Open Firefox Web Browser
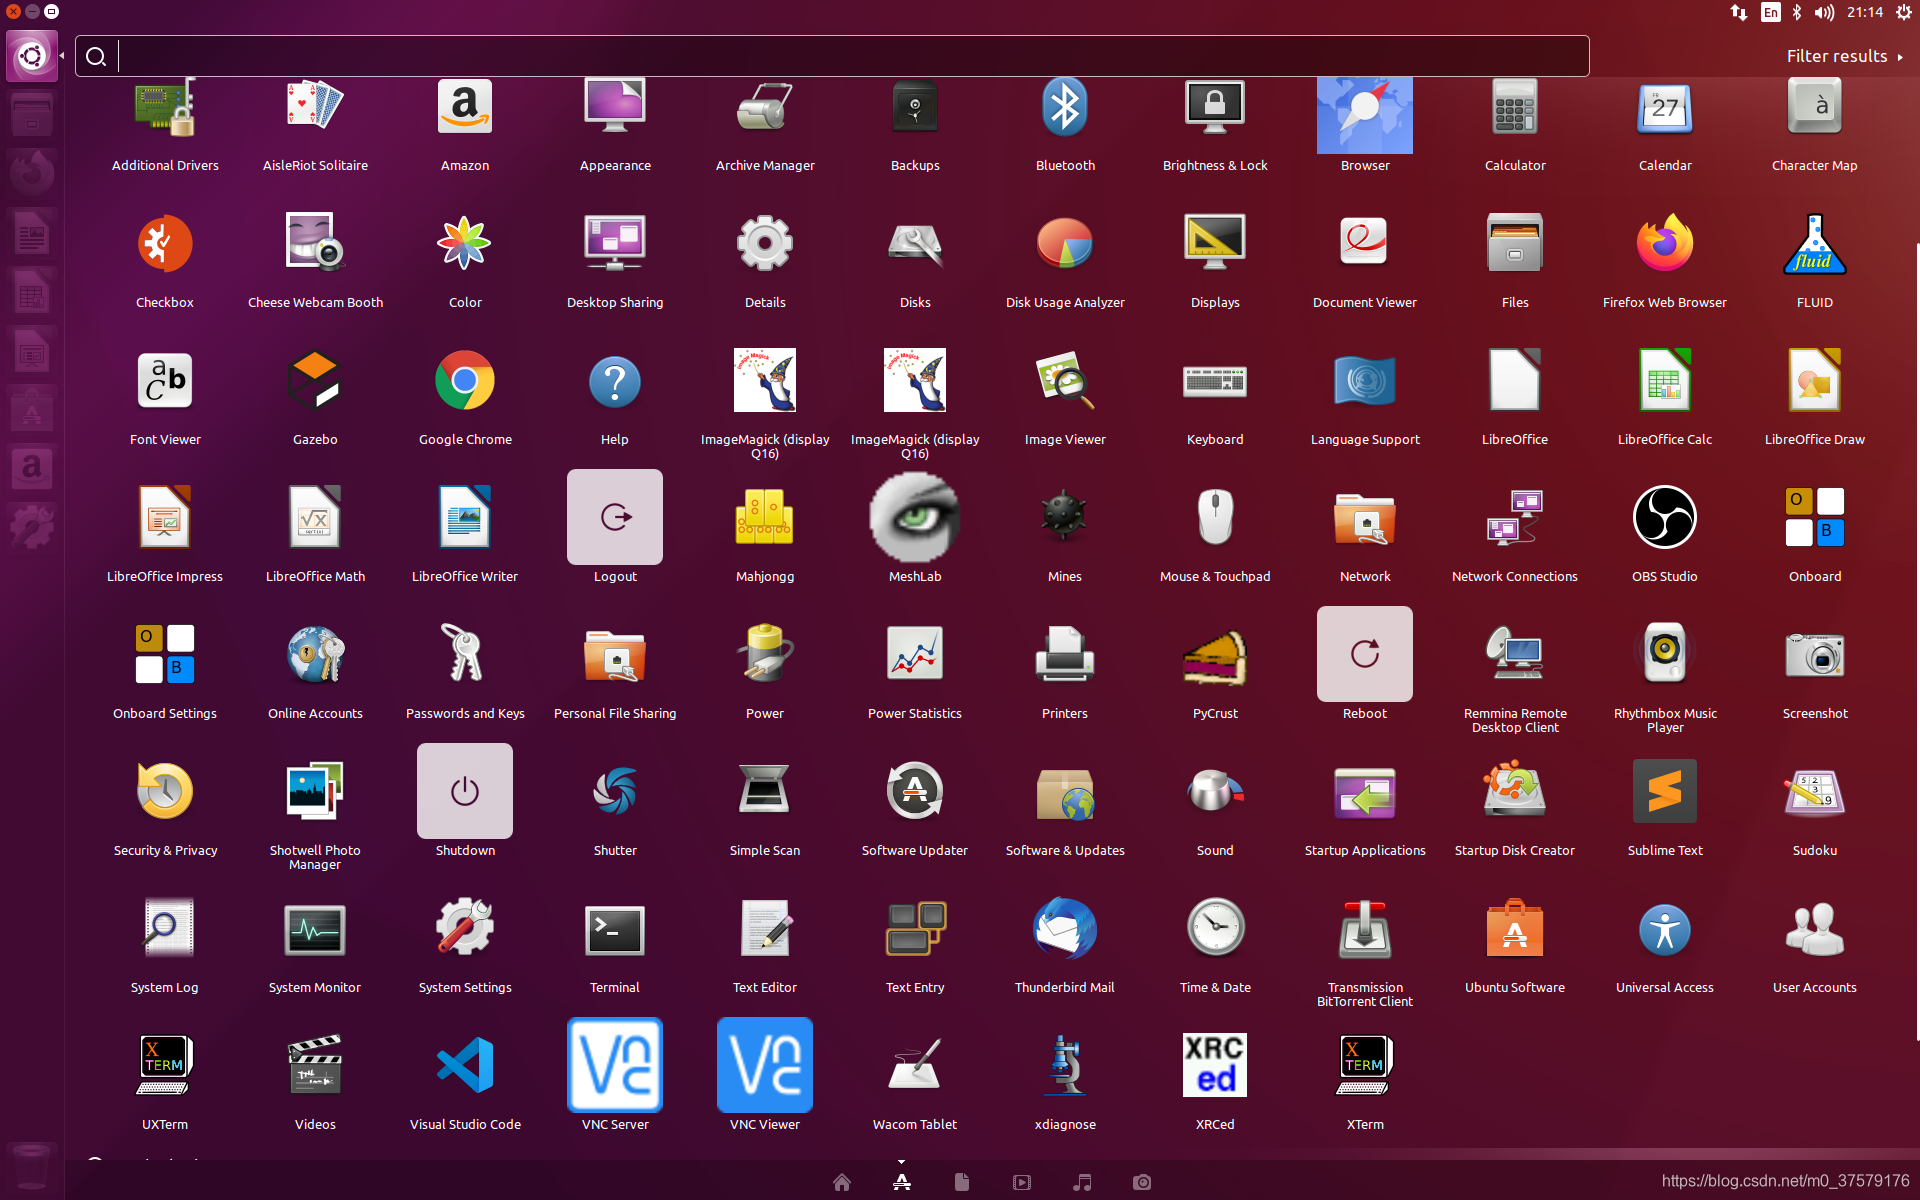Image resolution: width=1920 pixels, height=1200 pixels. (x=1665, y=244)
